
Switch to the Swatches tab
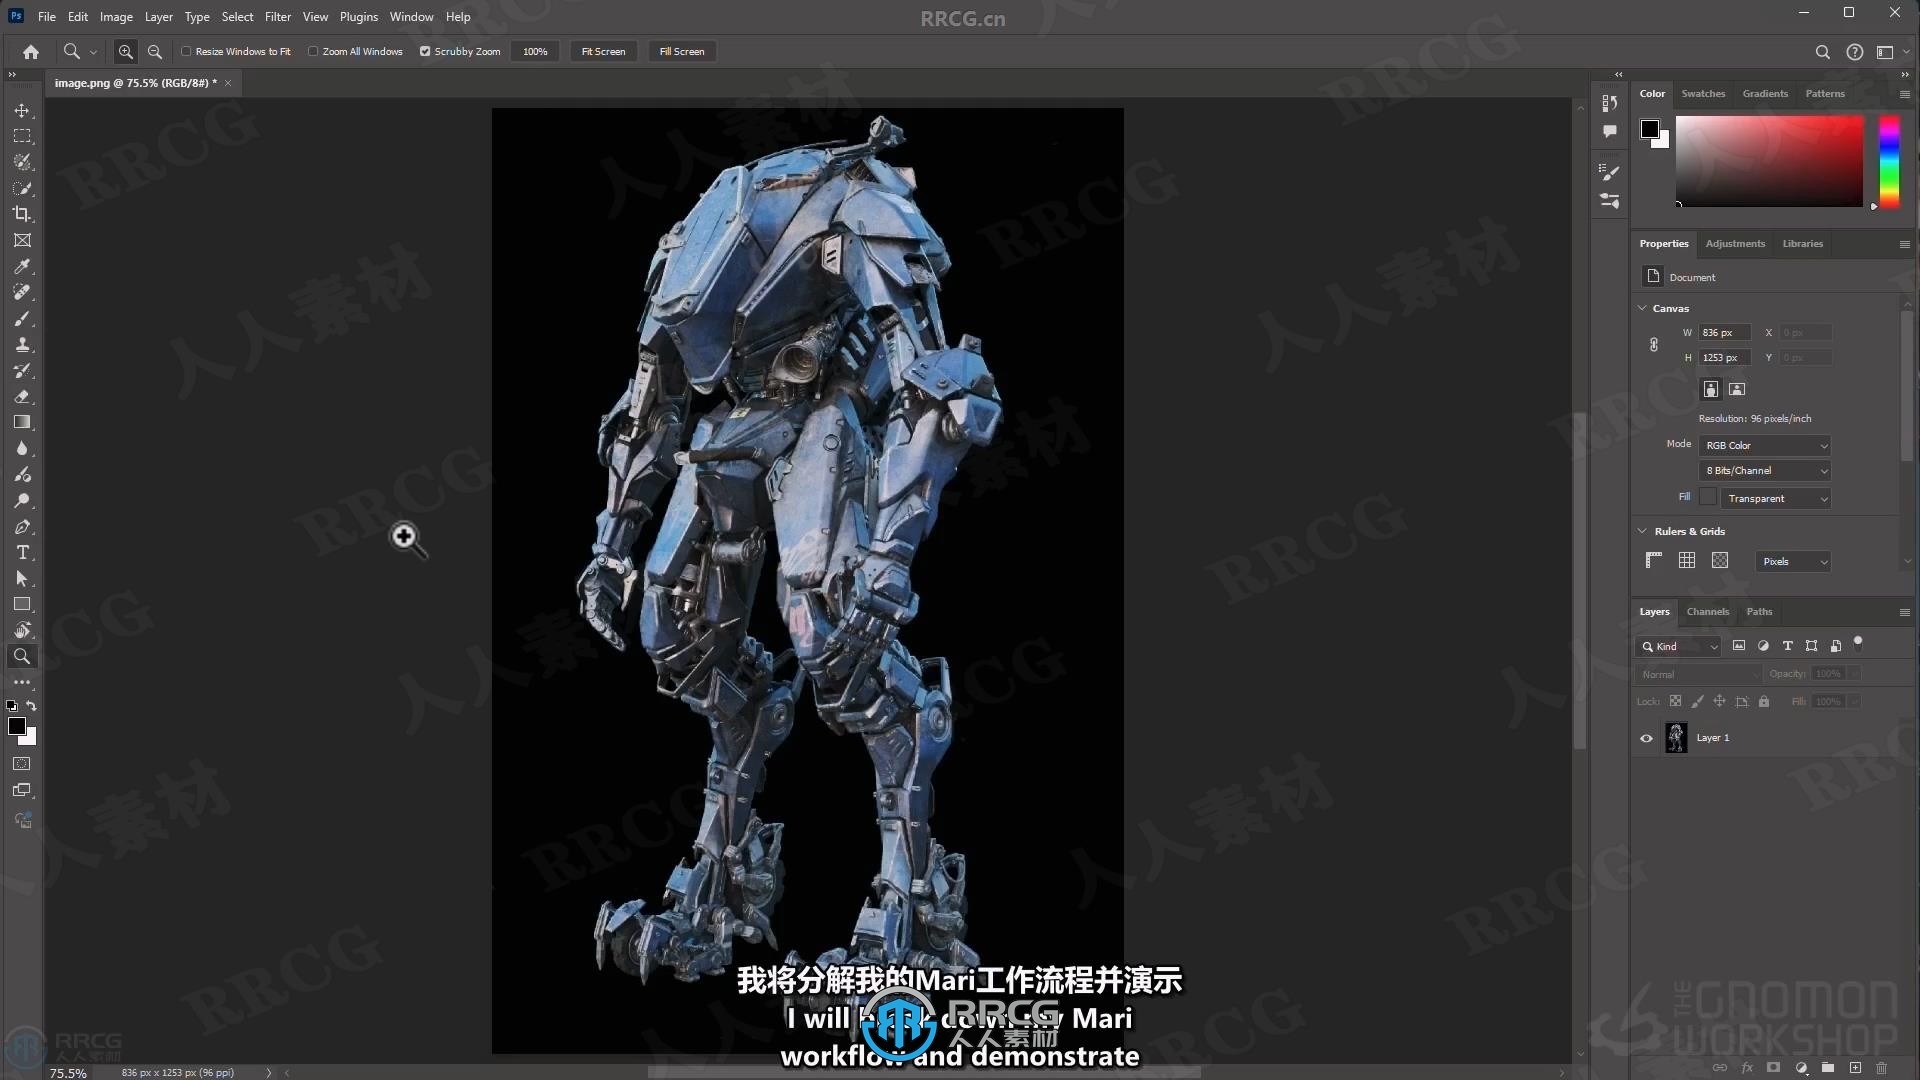1703,93
